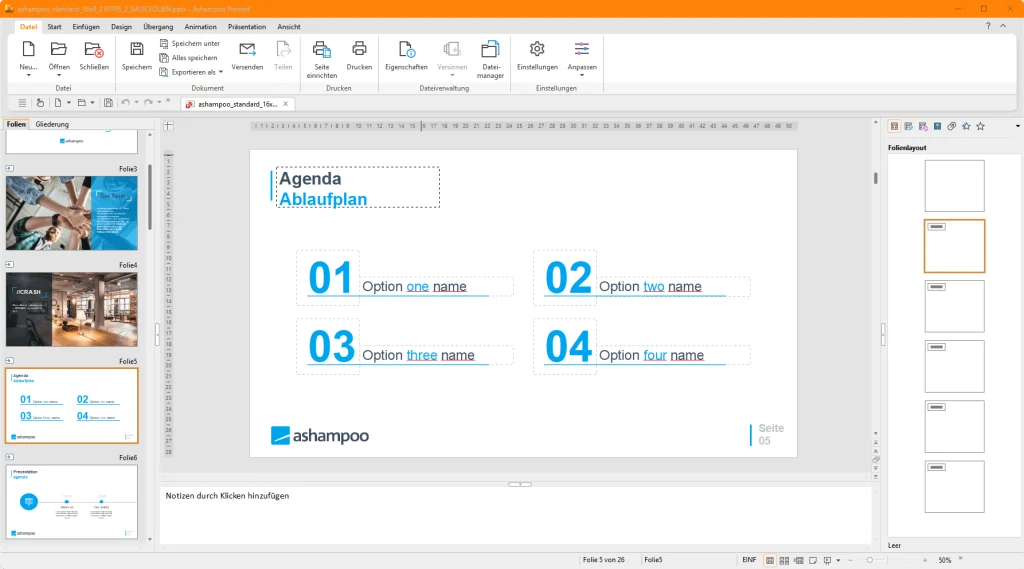Click the link chain sidebar icon
The height and width of the screenshot is (569, 1024).
click(x=952, y=126)
